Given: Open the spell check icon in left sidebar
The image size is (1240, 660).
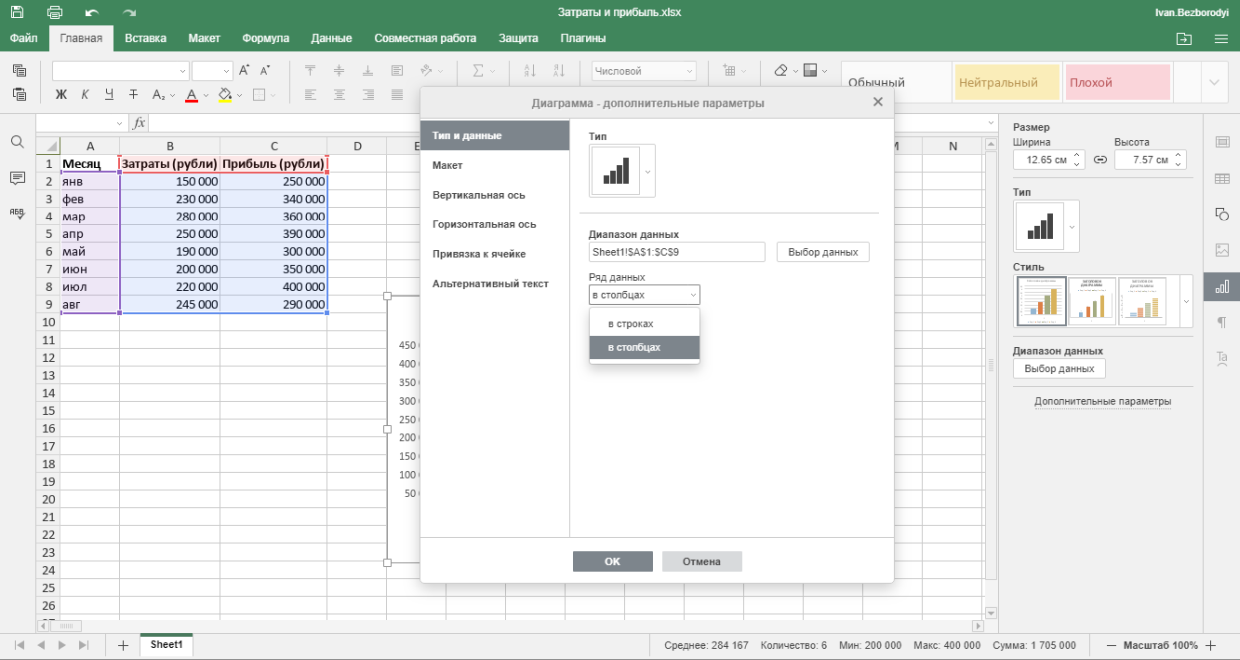Looking at the screenshot, I should pos(17,213).
